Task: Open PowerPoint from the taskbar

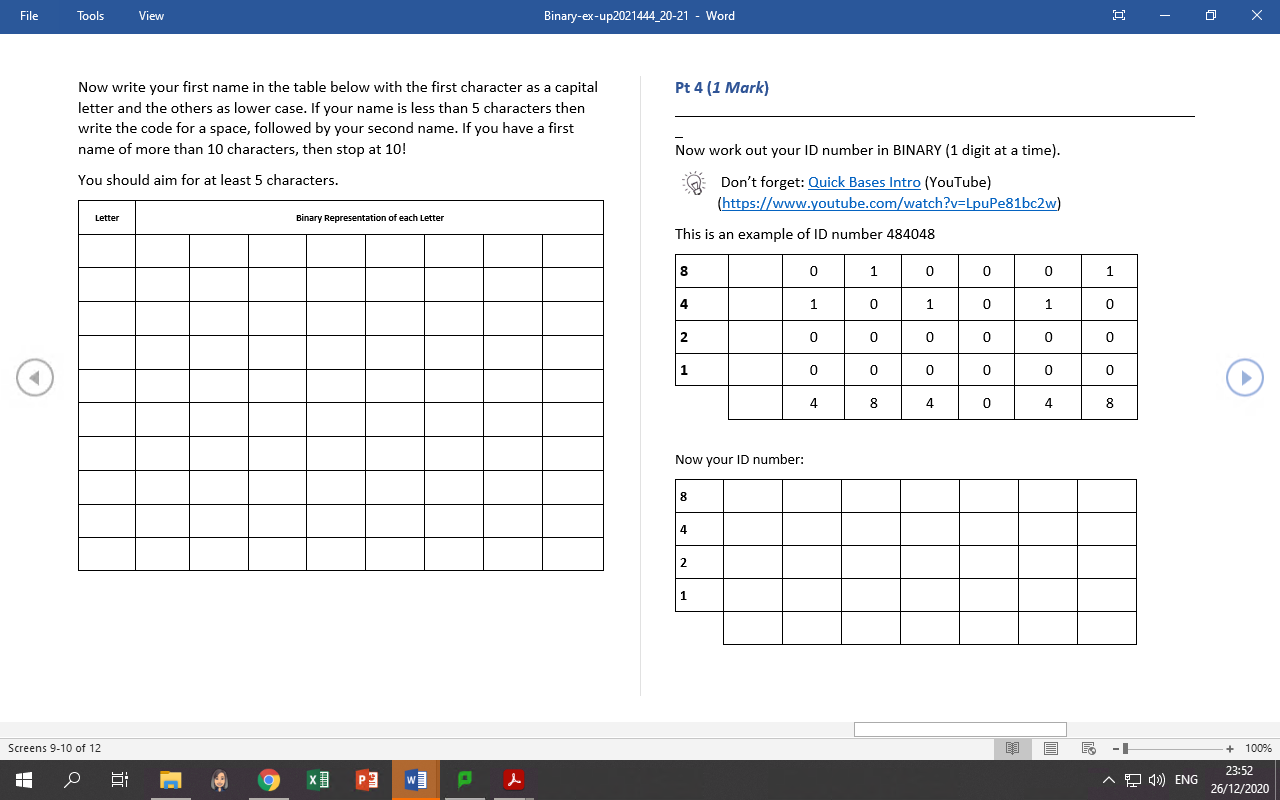Action: coord(366,780)
